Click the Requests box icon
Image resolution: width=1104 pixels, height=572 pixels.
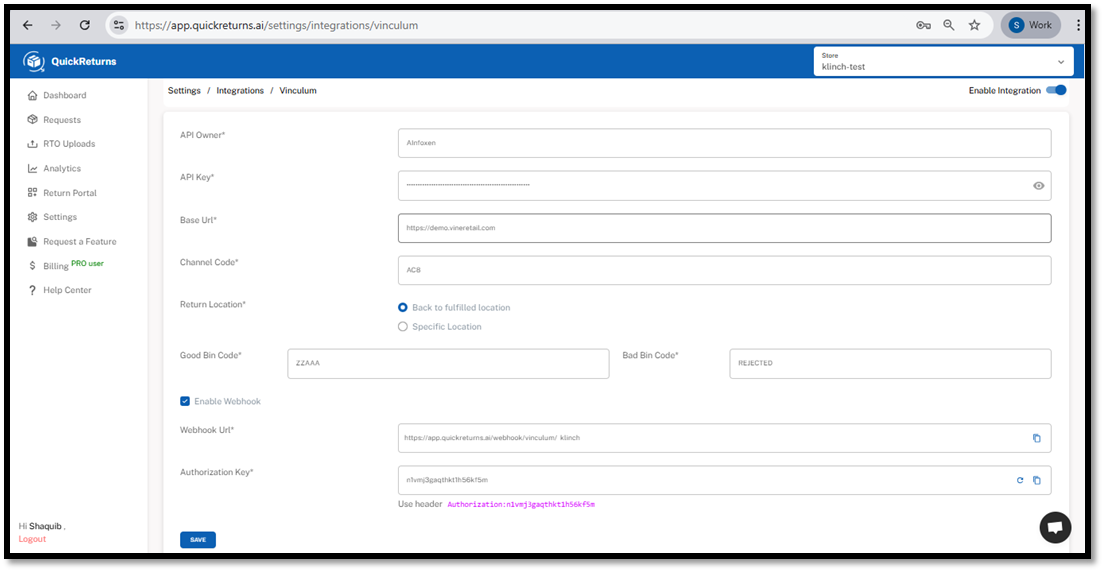click(x=32, y=120)
